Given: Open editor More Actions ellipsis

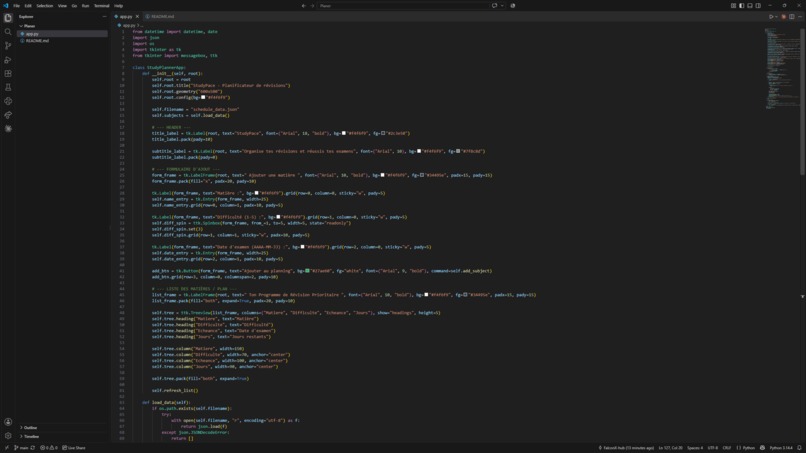Looking at the screenshot, I should tap(800, 16).
